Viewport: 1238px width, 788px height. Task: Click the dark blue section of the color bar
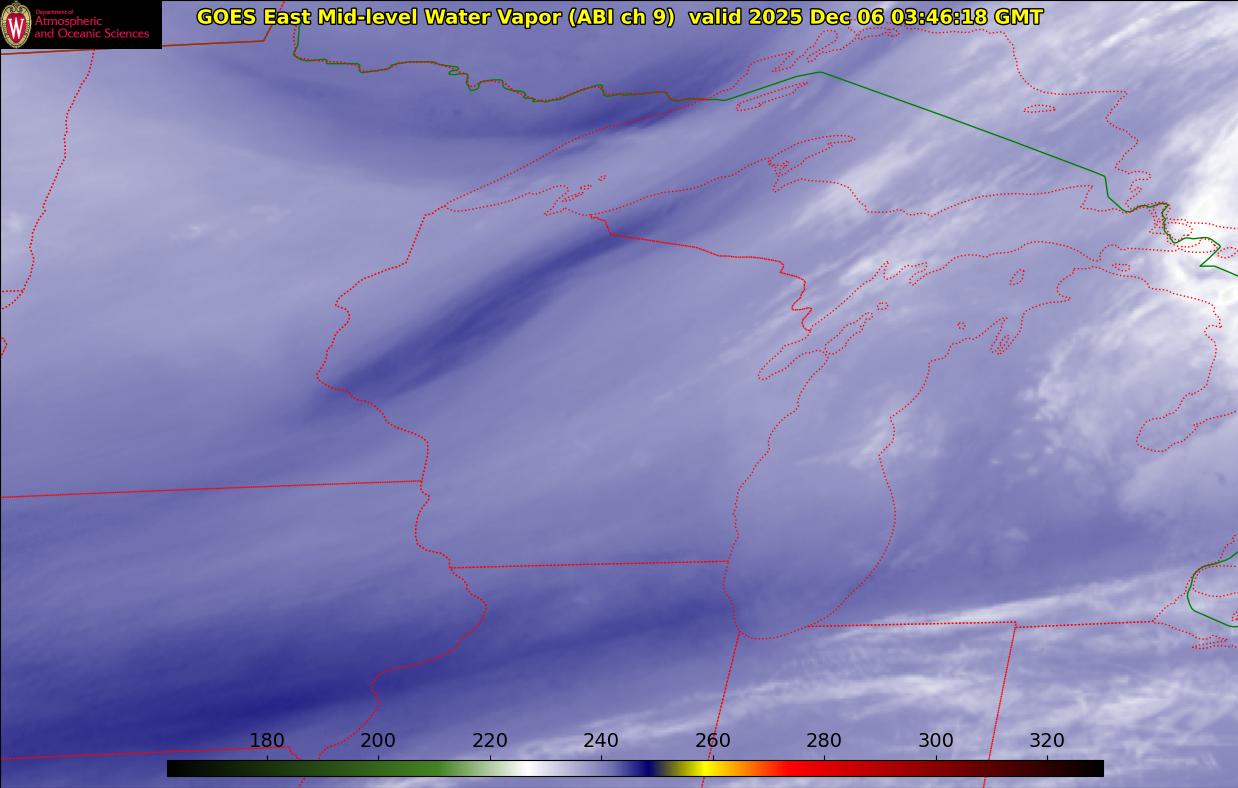click(648, 768)
